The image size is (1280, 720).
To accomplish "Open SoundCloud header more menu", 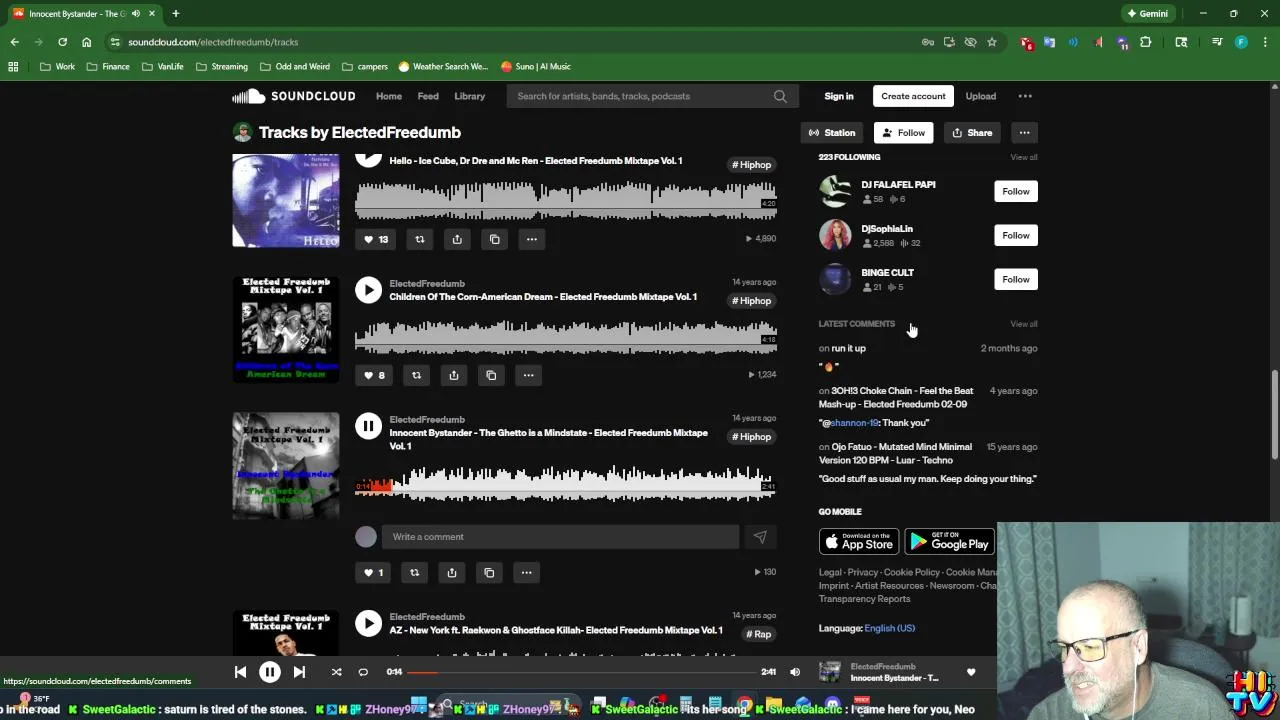I will tap(1025, 96).
